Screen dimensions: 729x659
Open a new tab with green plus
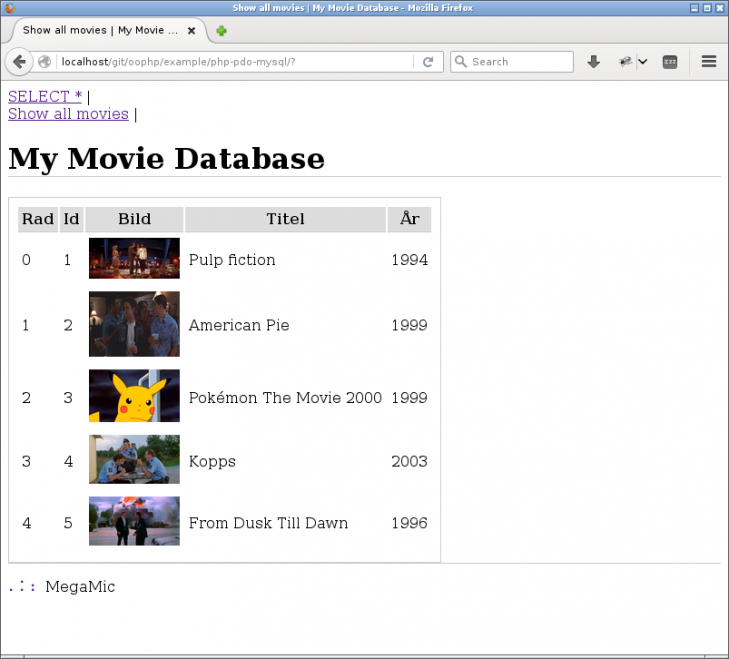(221, 31)
